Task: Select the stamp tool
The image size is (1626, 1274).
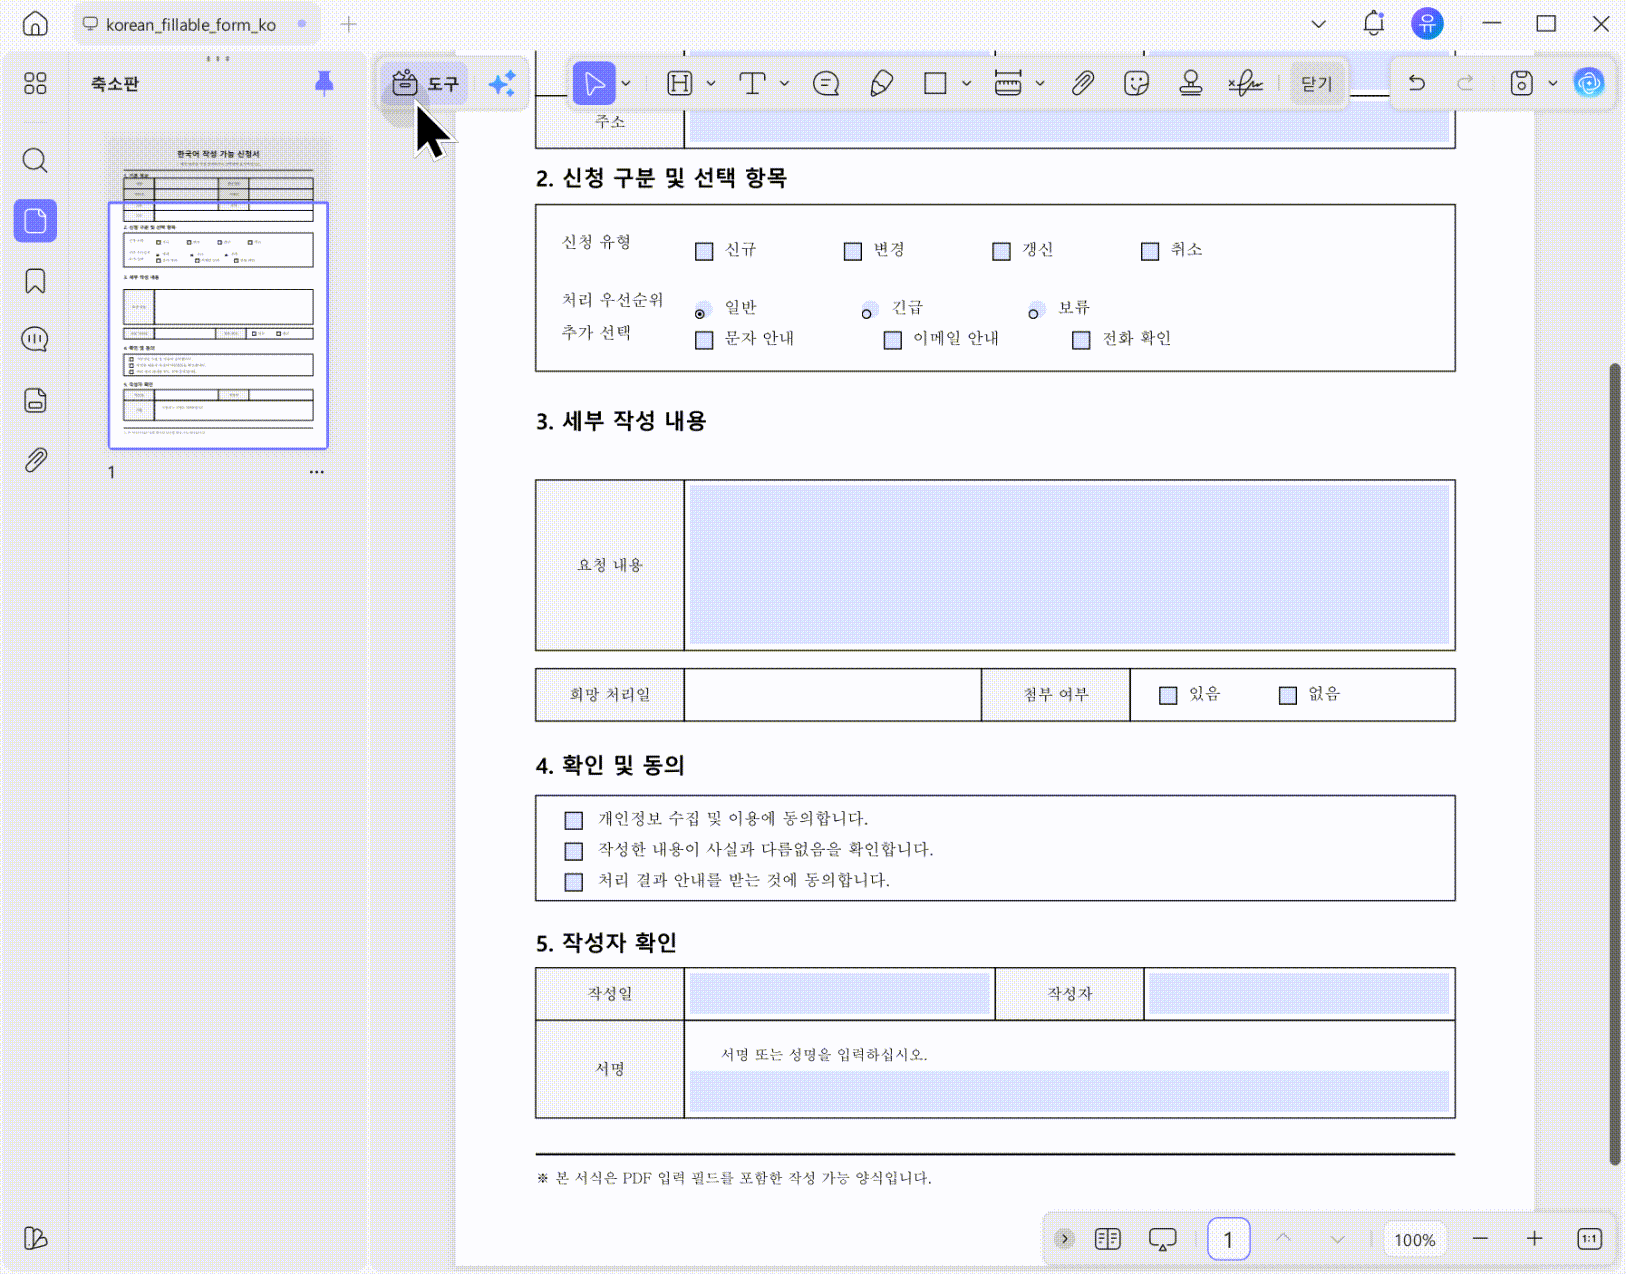Action: [1190, 83]
